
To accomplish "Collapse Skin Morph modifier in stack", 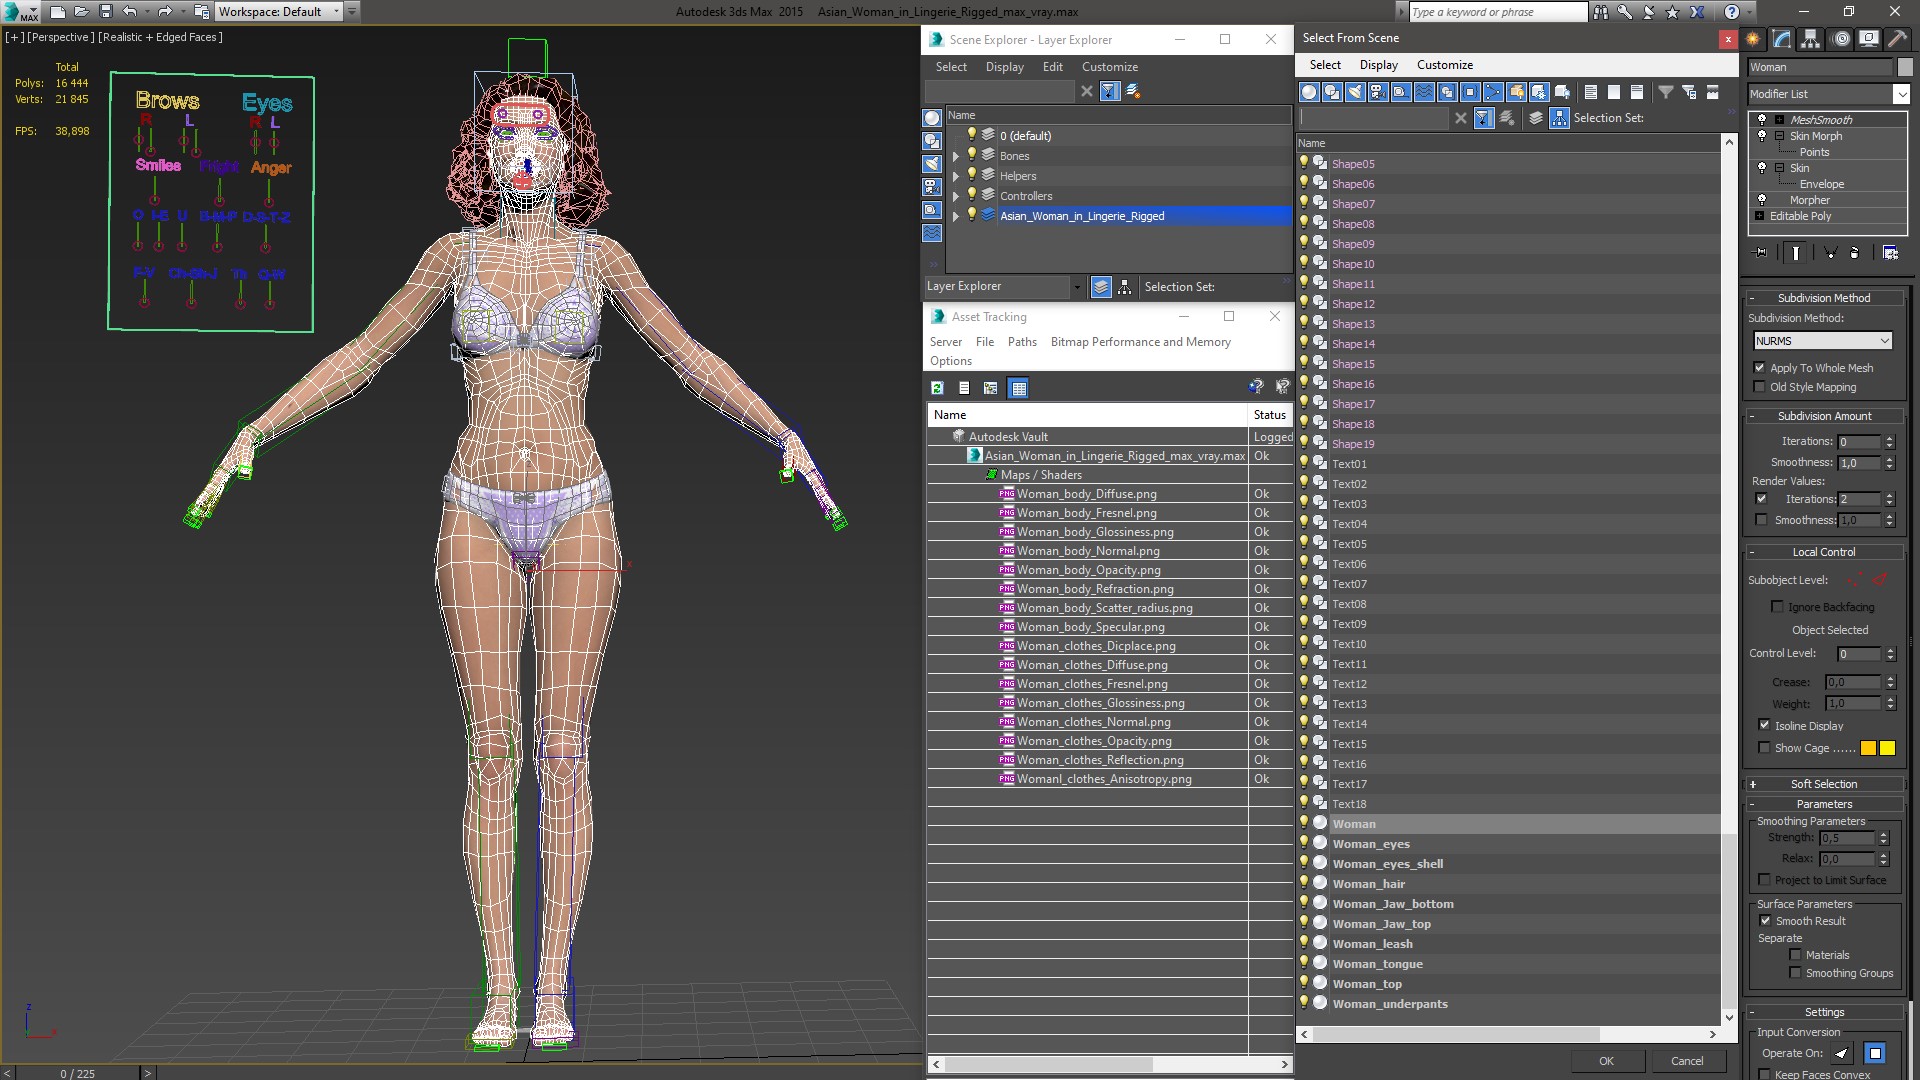I will (1779, 136).
